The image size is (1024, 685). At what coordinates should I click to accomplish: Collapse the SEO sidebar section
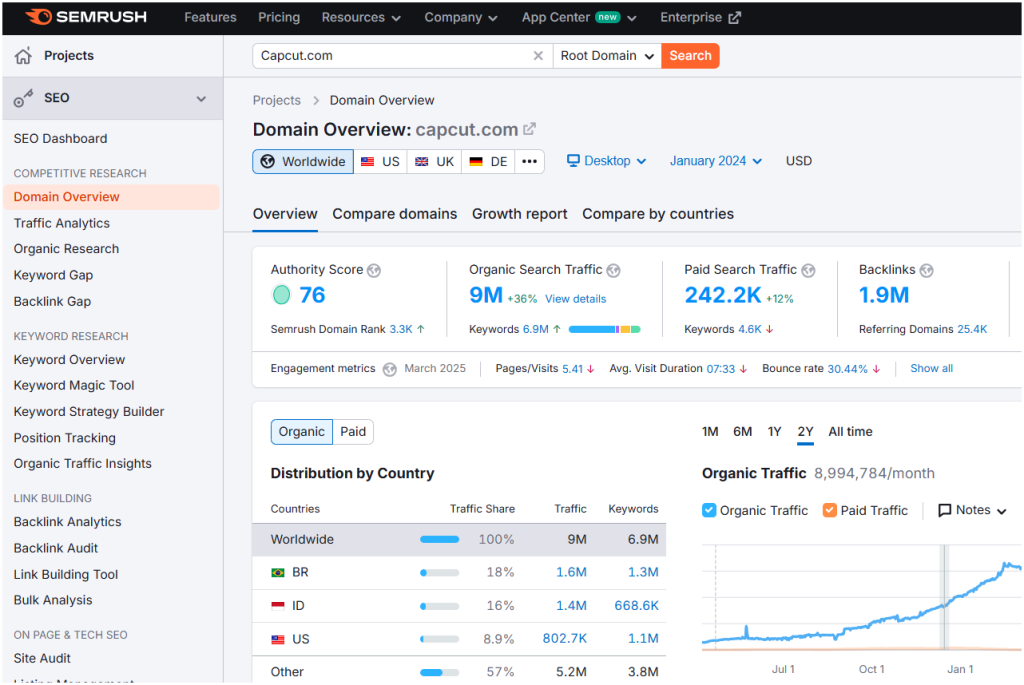pos(201,99)
